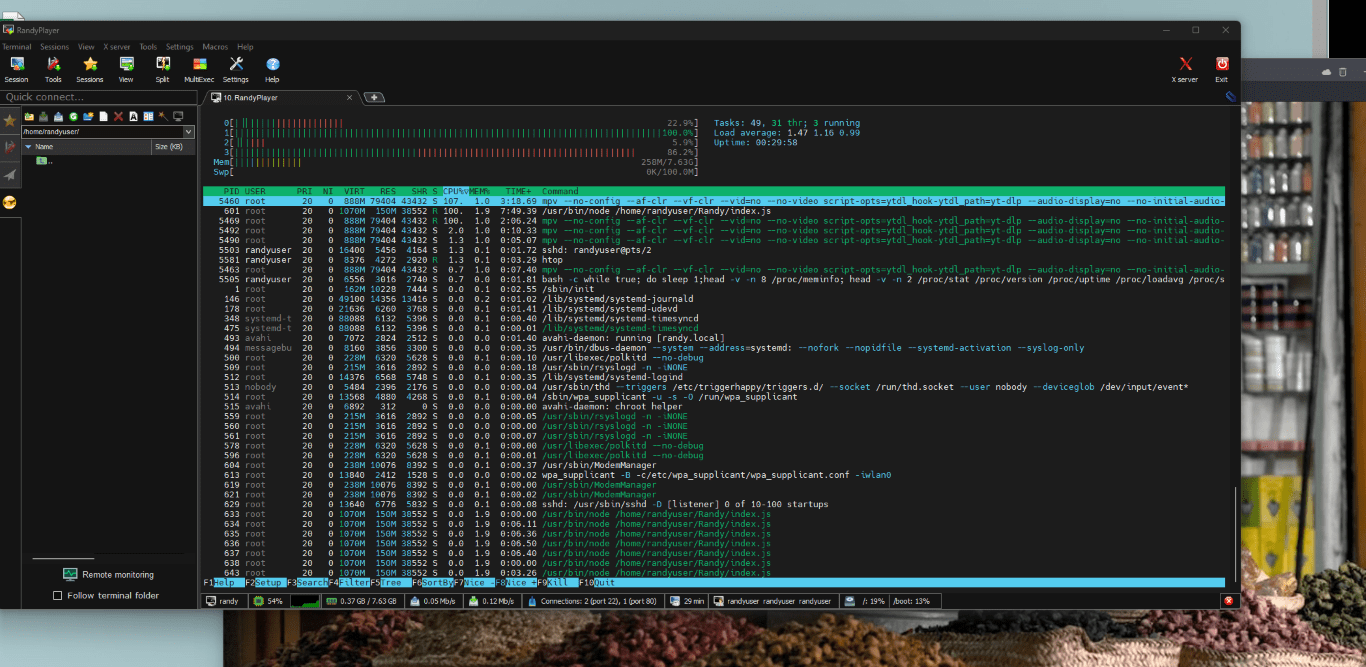This screenshot has width=1366, height=667.
Task: Open the Settings menu in menu bar
Action: [180, 47]
